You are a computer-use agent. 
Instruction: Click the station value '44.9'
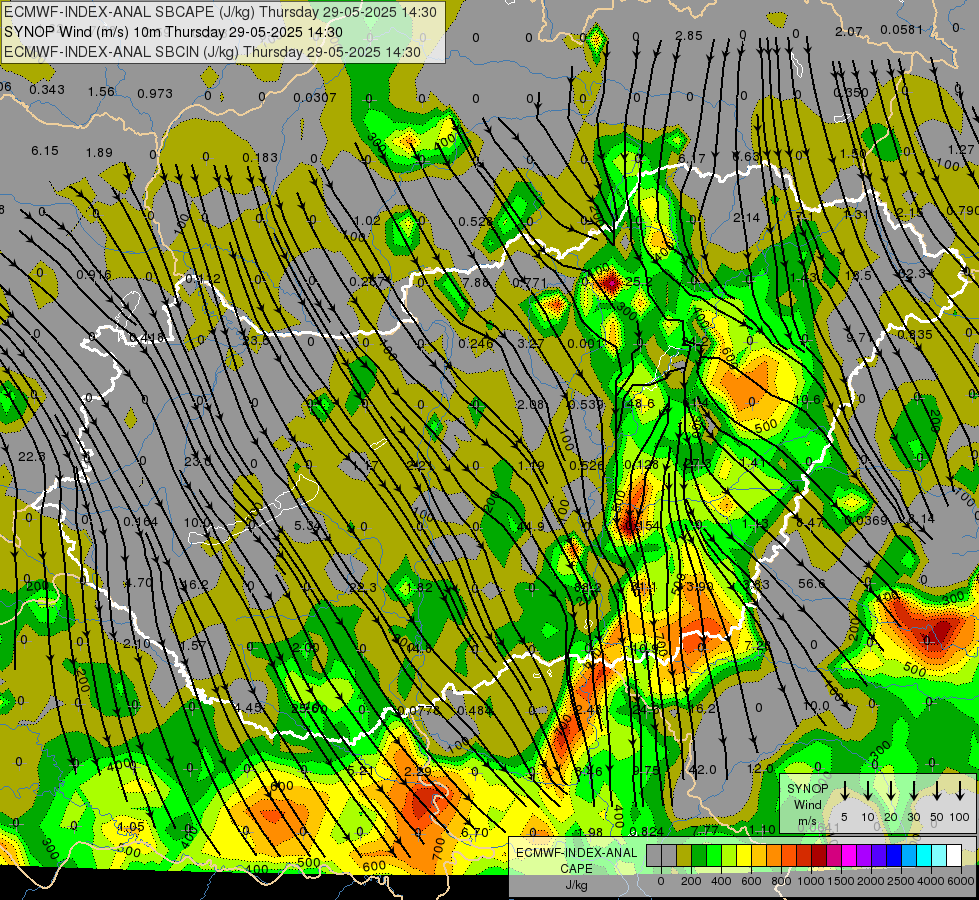pos(531,527)
